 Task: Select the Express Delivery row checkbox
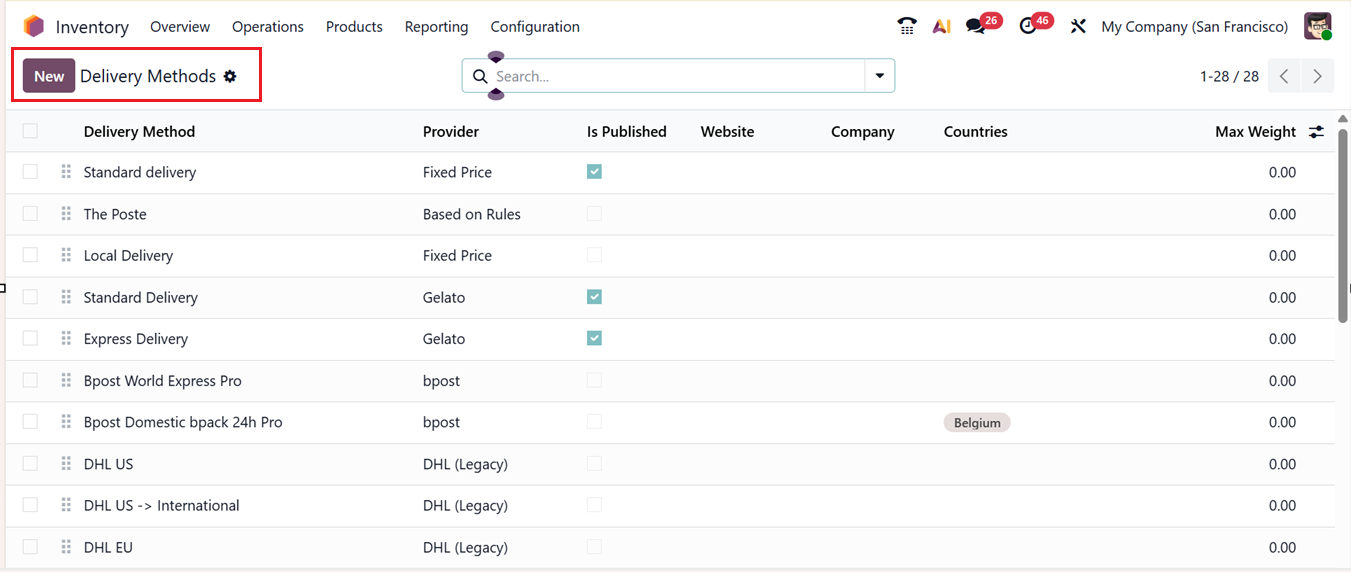pyautogui.click(x=30, y=339)
